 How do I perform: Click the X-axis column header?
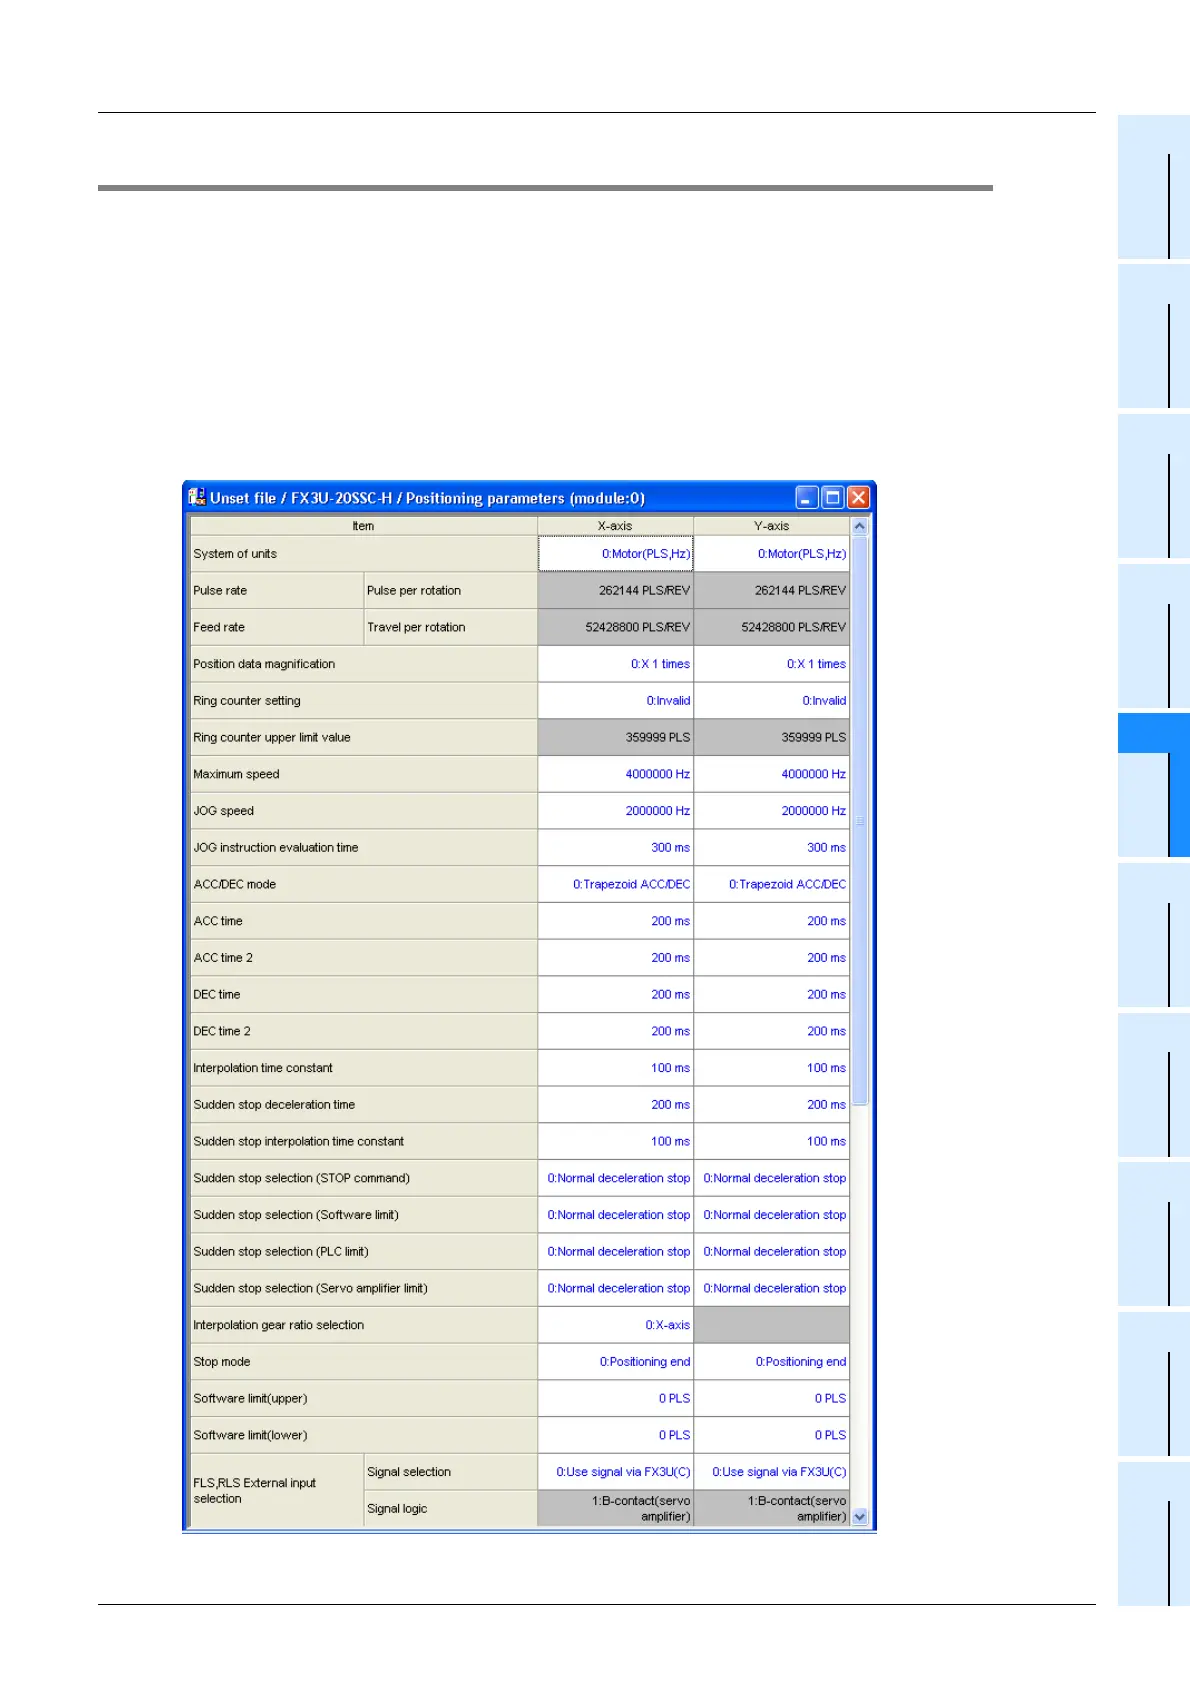click(616, 526)
